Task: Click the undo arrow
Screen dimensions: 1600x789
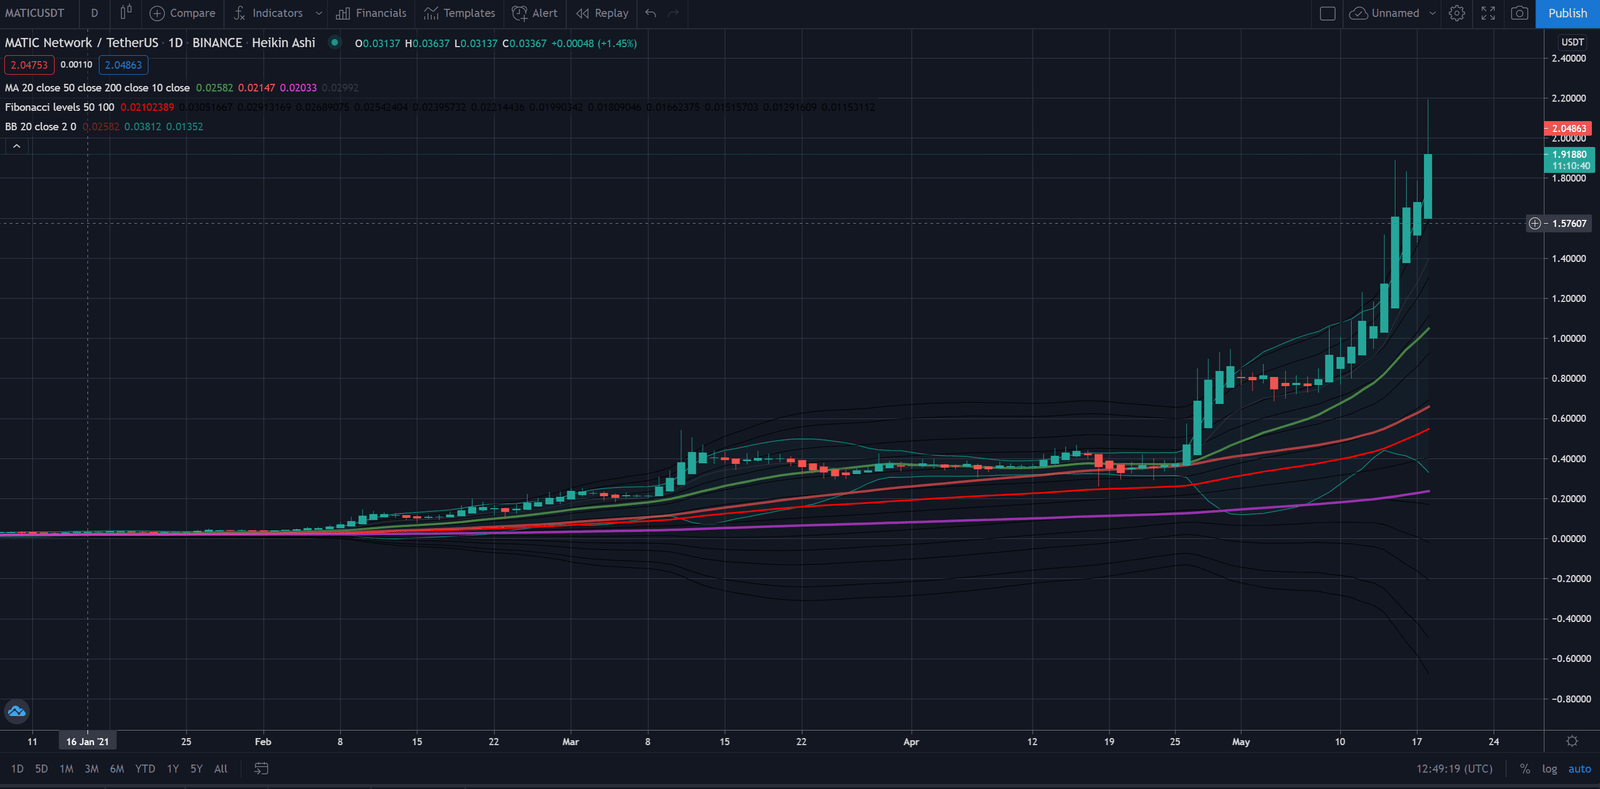Action: coord(651,13)
